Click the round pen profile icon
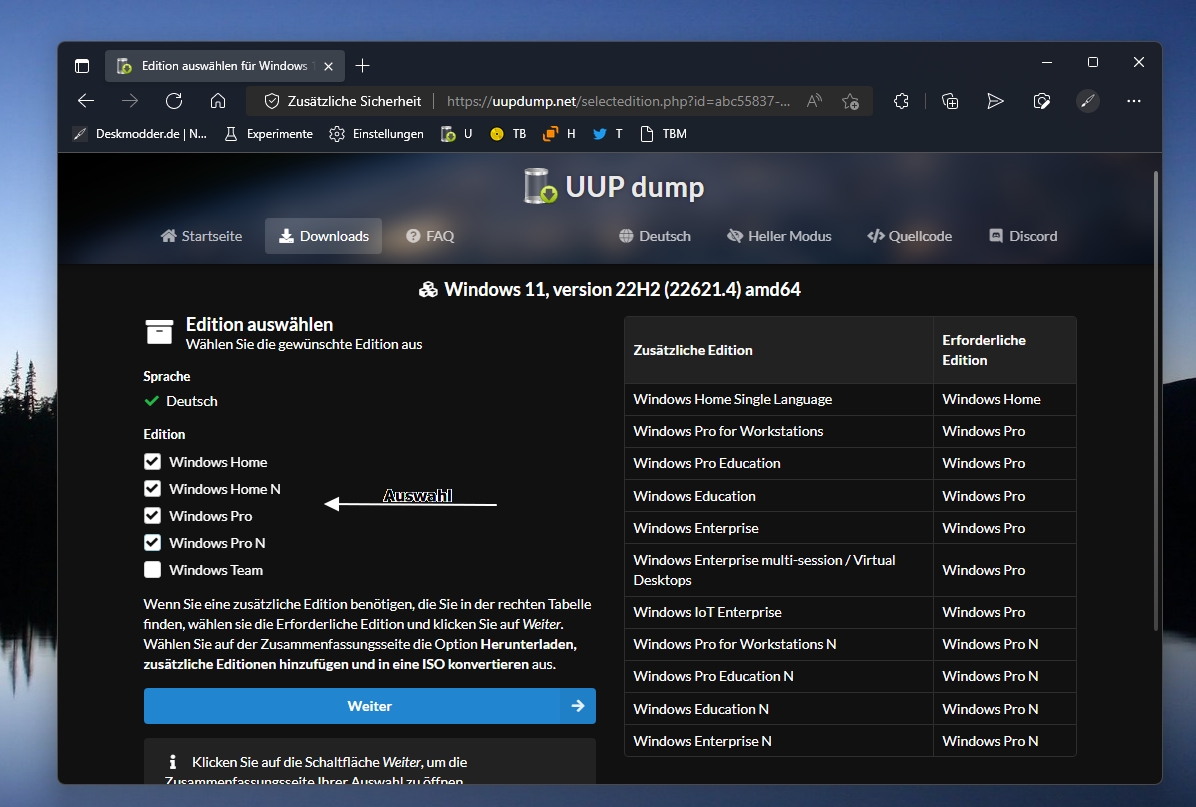This screenshot has height=807, width=1196. tap(1088, 101)
